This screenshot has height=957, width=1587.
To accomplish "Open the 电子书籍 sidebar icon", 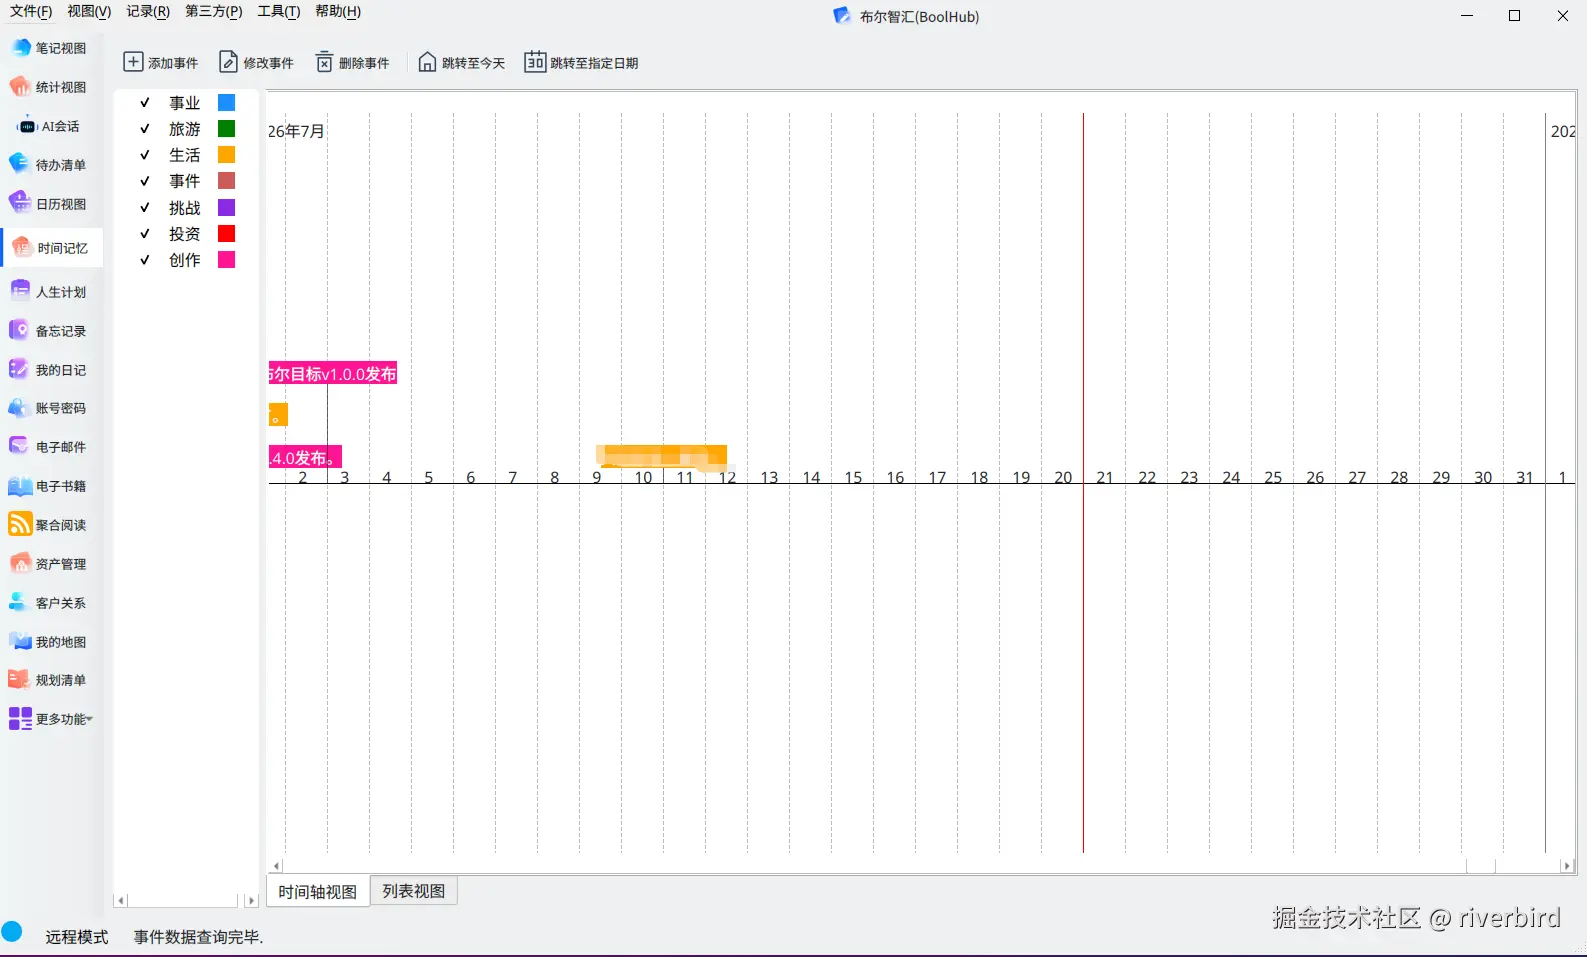I will [21, 486].
